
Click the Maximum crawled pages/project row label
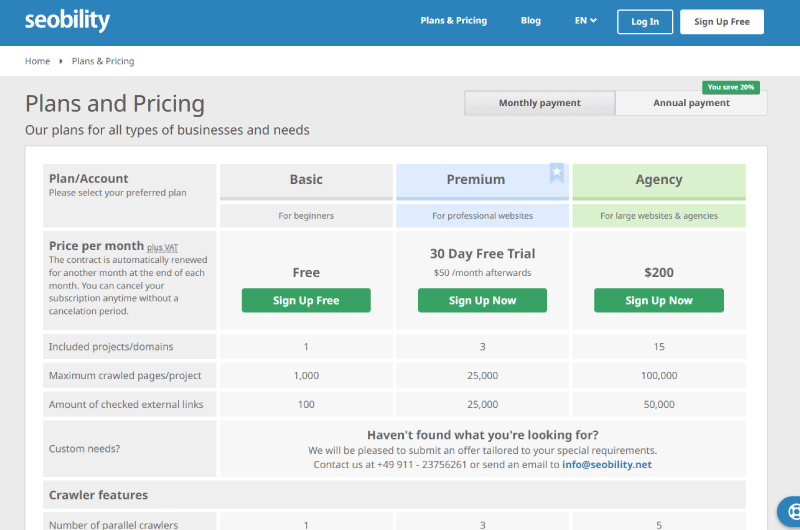[x=125, y=375]
